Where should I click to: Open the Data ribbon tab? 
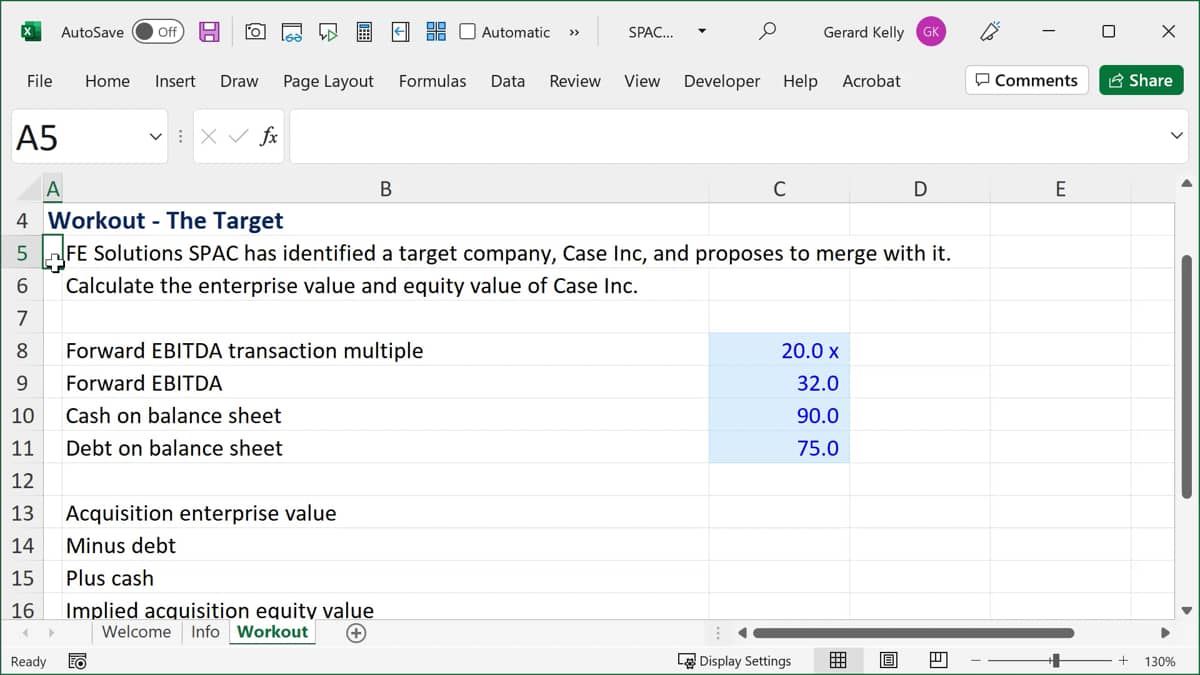pos(508,81)
